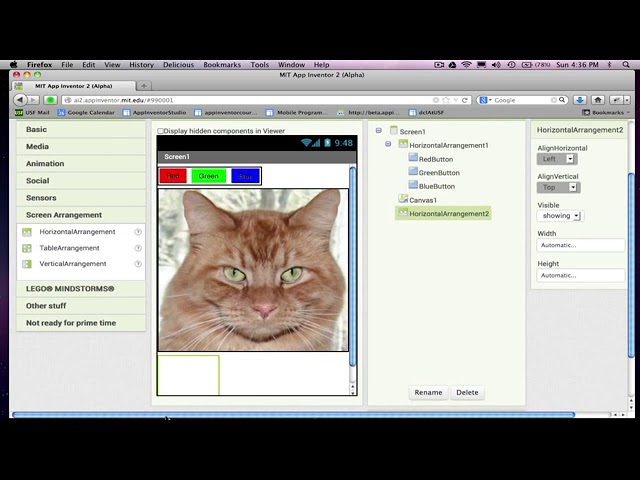Open the File menu
The image size is (640, 480).
click(x=67, y=64)
